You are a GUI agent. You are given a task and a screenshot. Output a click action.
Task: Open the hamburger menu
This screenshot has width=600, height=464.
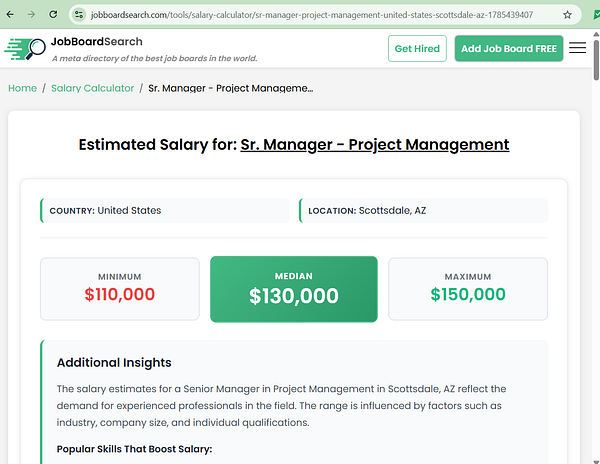click(x=577, y=48)
